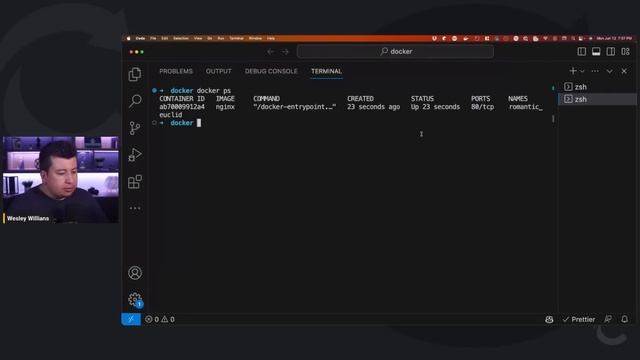Open the Help menu in menu bar

pos(271,38)
